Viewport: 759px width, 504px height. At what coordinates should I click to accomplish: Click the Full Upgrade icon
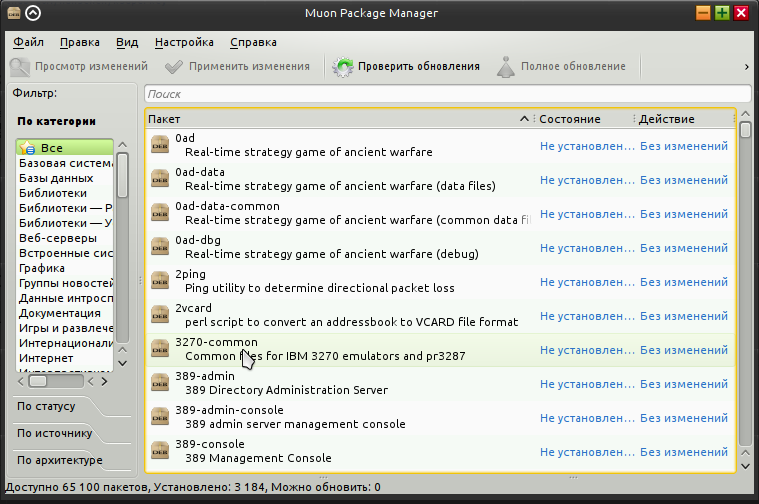click(x=506, y=67)
